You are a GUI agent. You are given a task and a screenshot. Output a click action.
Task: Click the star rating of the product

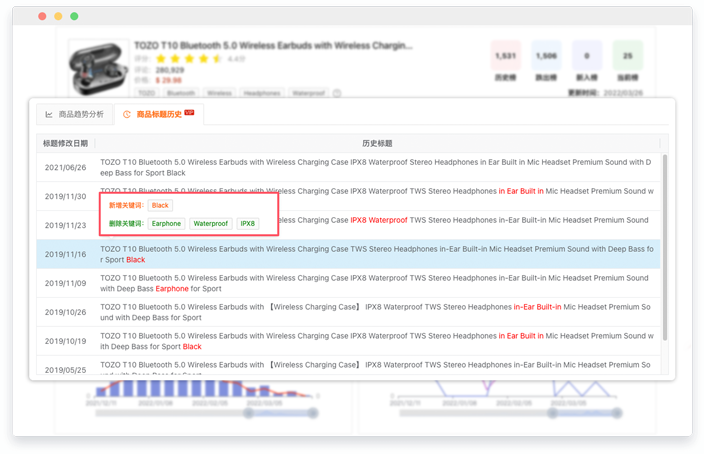pyautogui.click(x=189, y=59)
